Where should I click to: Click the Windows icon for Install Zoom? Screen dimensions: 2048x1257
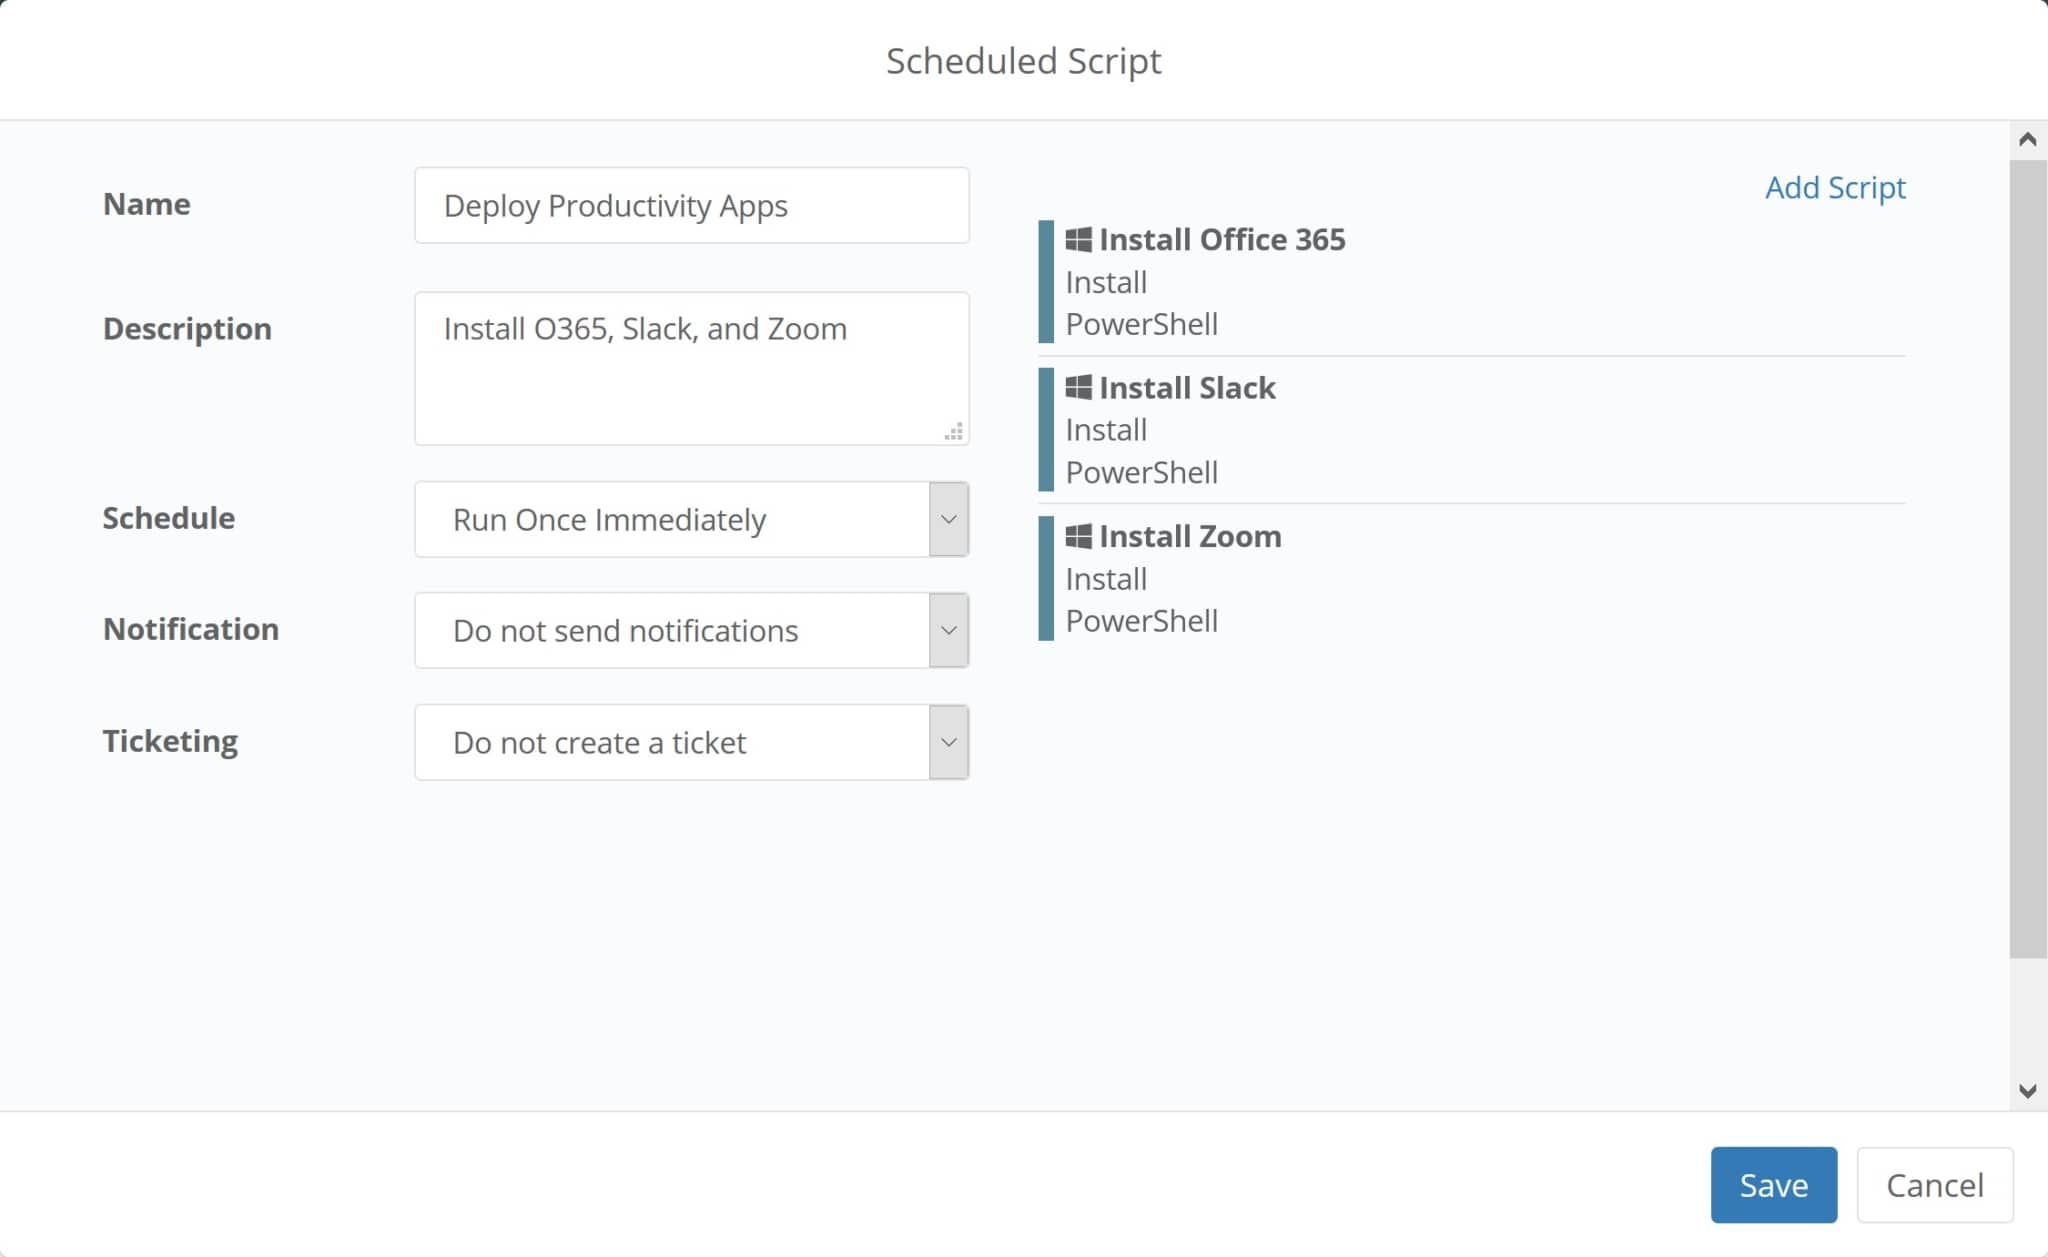pos(1077,536)
